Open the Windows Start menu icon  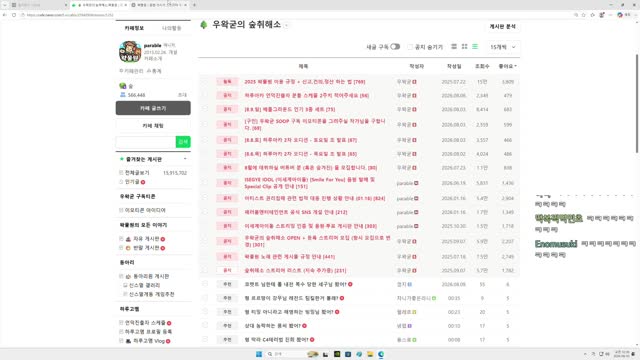(x=259, y=354)
